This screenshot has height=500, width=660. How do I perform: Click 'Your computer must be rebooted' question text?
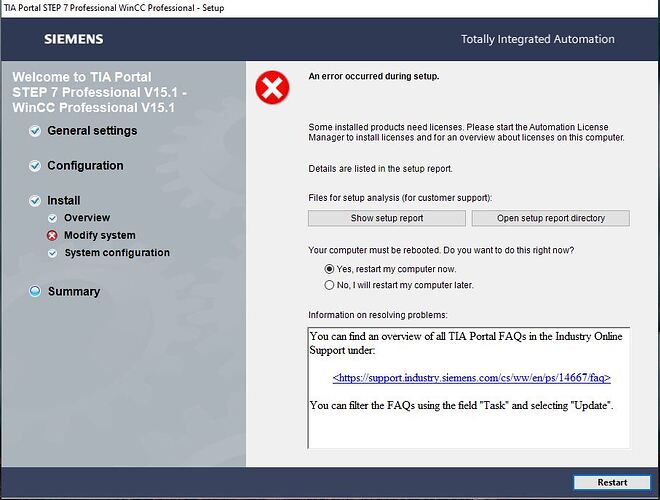click(x=441, y=250)
